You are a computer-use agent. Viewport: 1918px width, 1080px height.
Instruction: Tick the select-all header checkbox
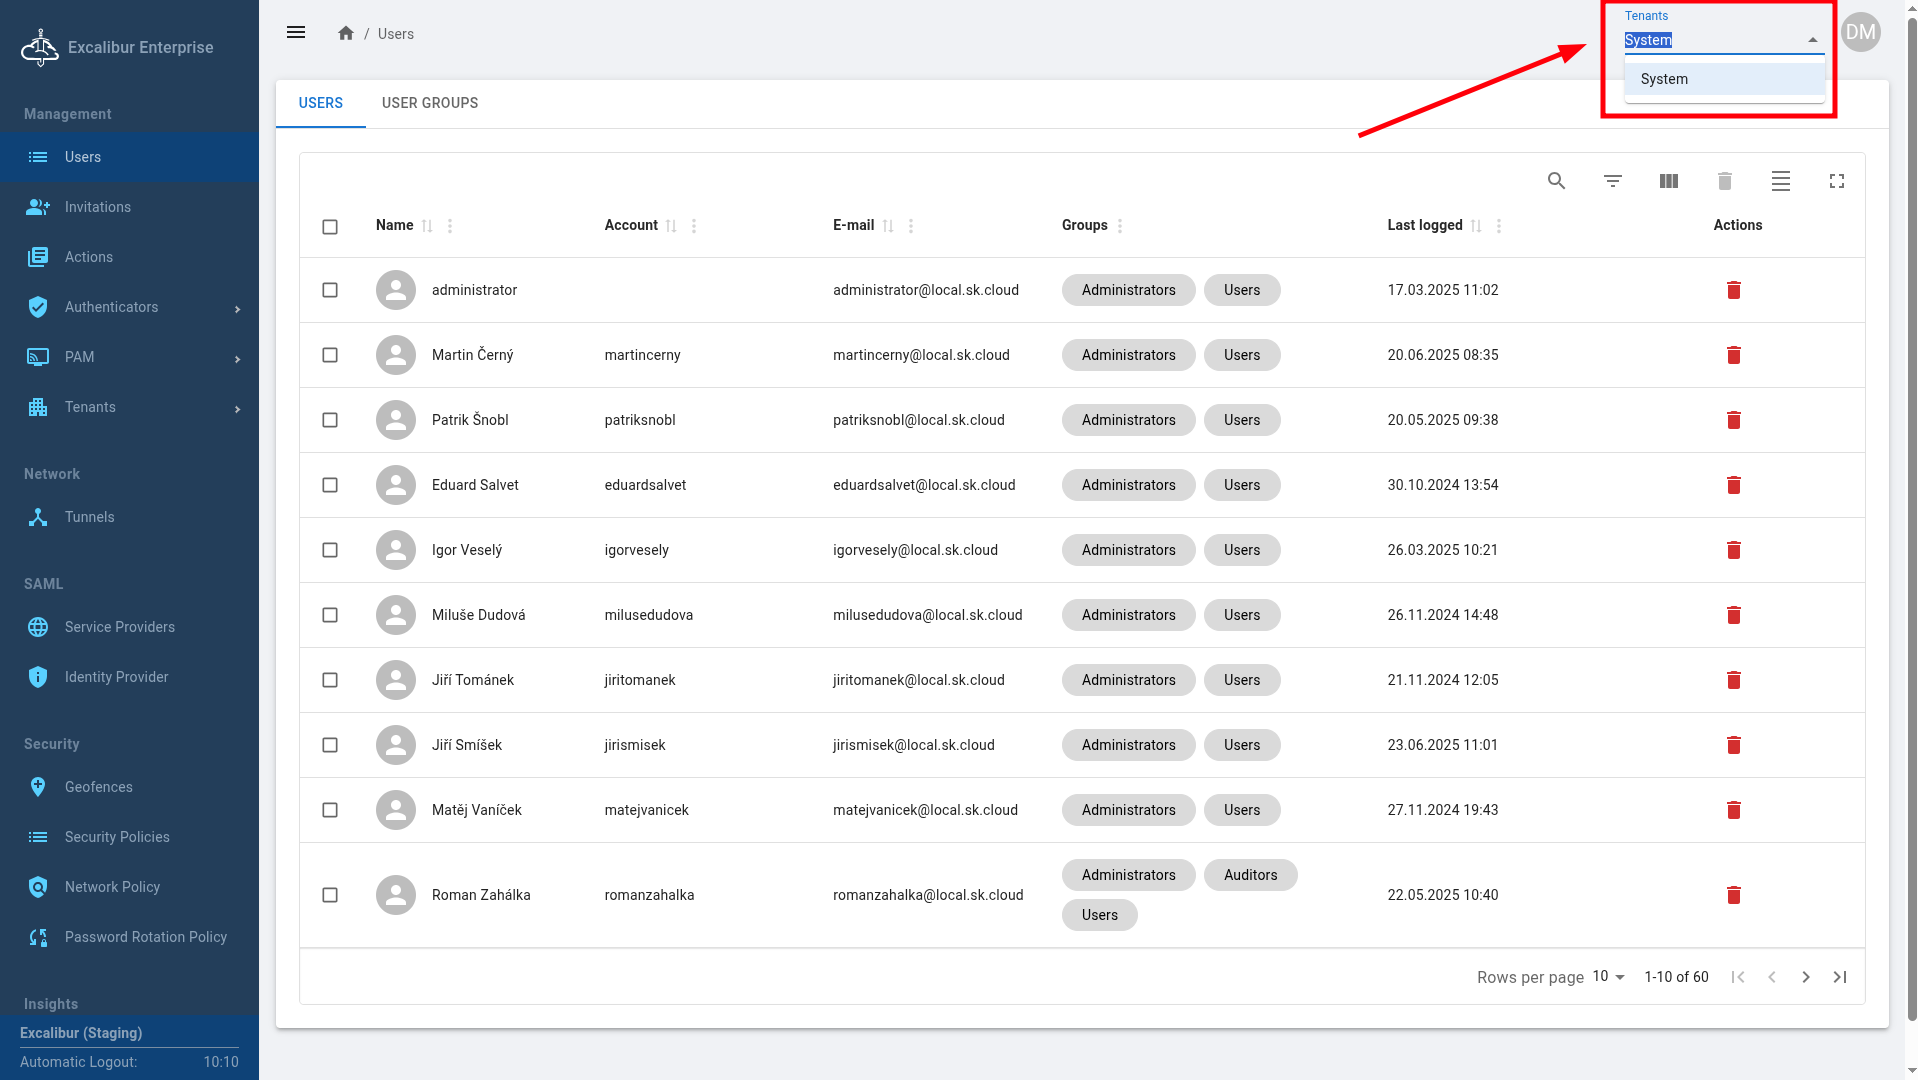[x=330, y=227]
